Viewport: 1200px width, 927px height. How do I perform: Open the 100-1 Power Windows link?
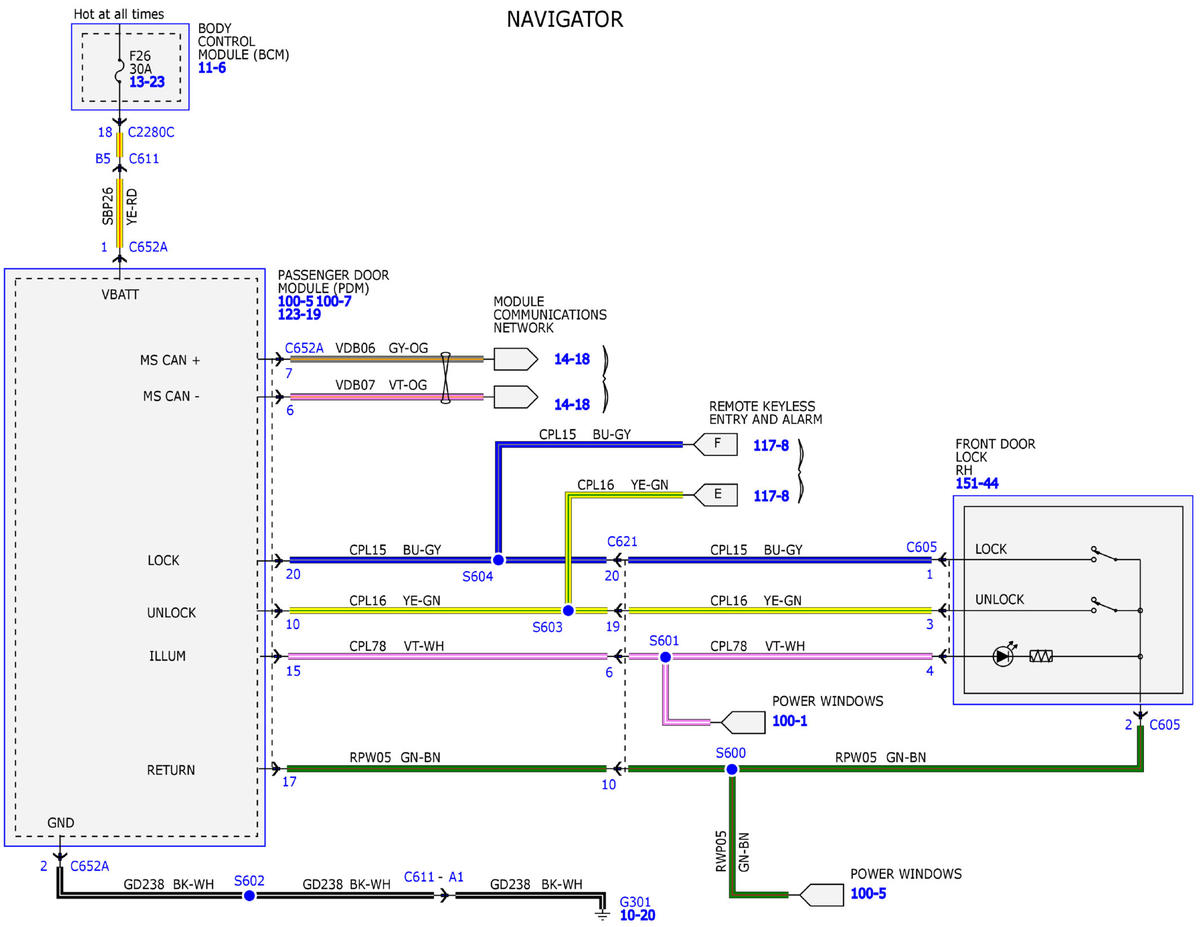[x=790, y=720]
